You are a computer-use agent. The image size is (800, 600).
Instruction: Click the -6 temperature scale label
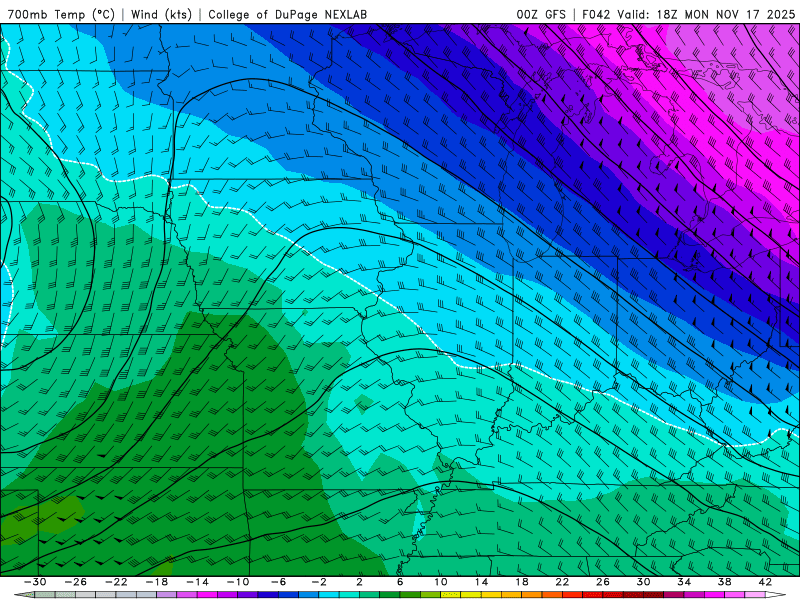pos(279,582)
